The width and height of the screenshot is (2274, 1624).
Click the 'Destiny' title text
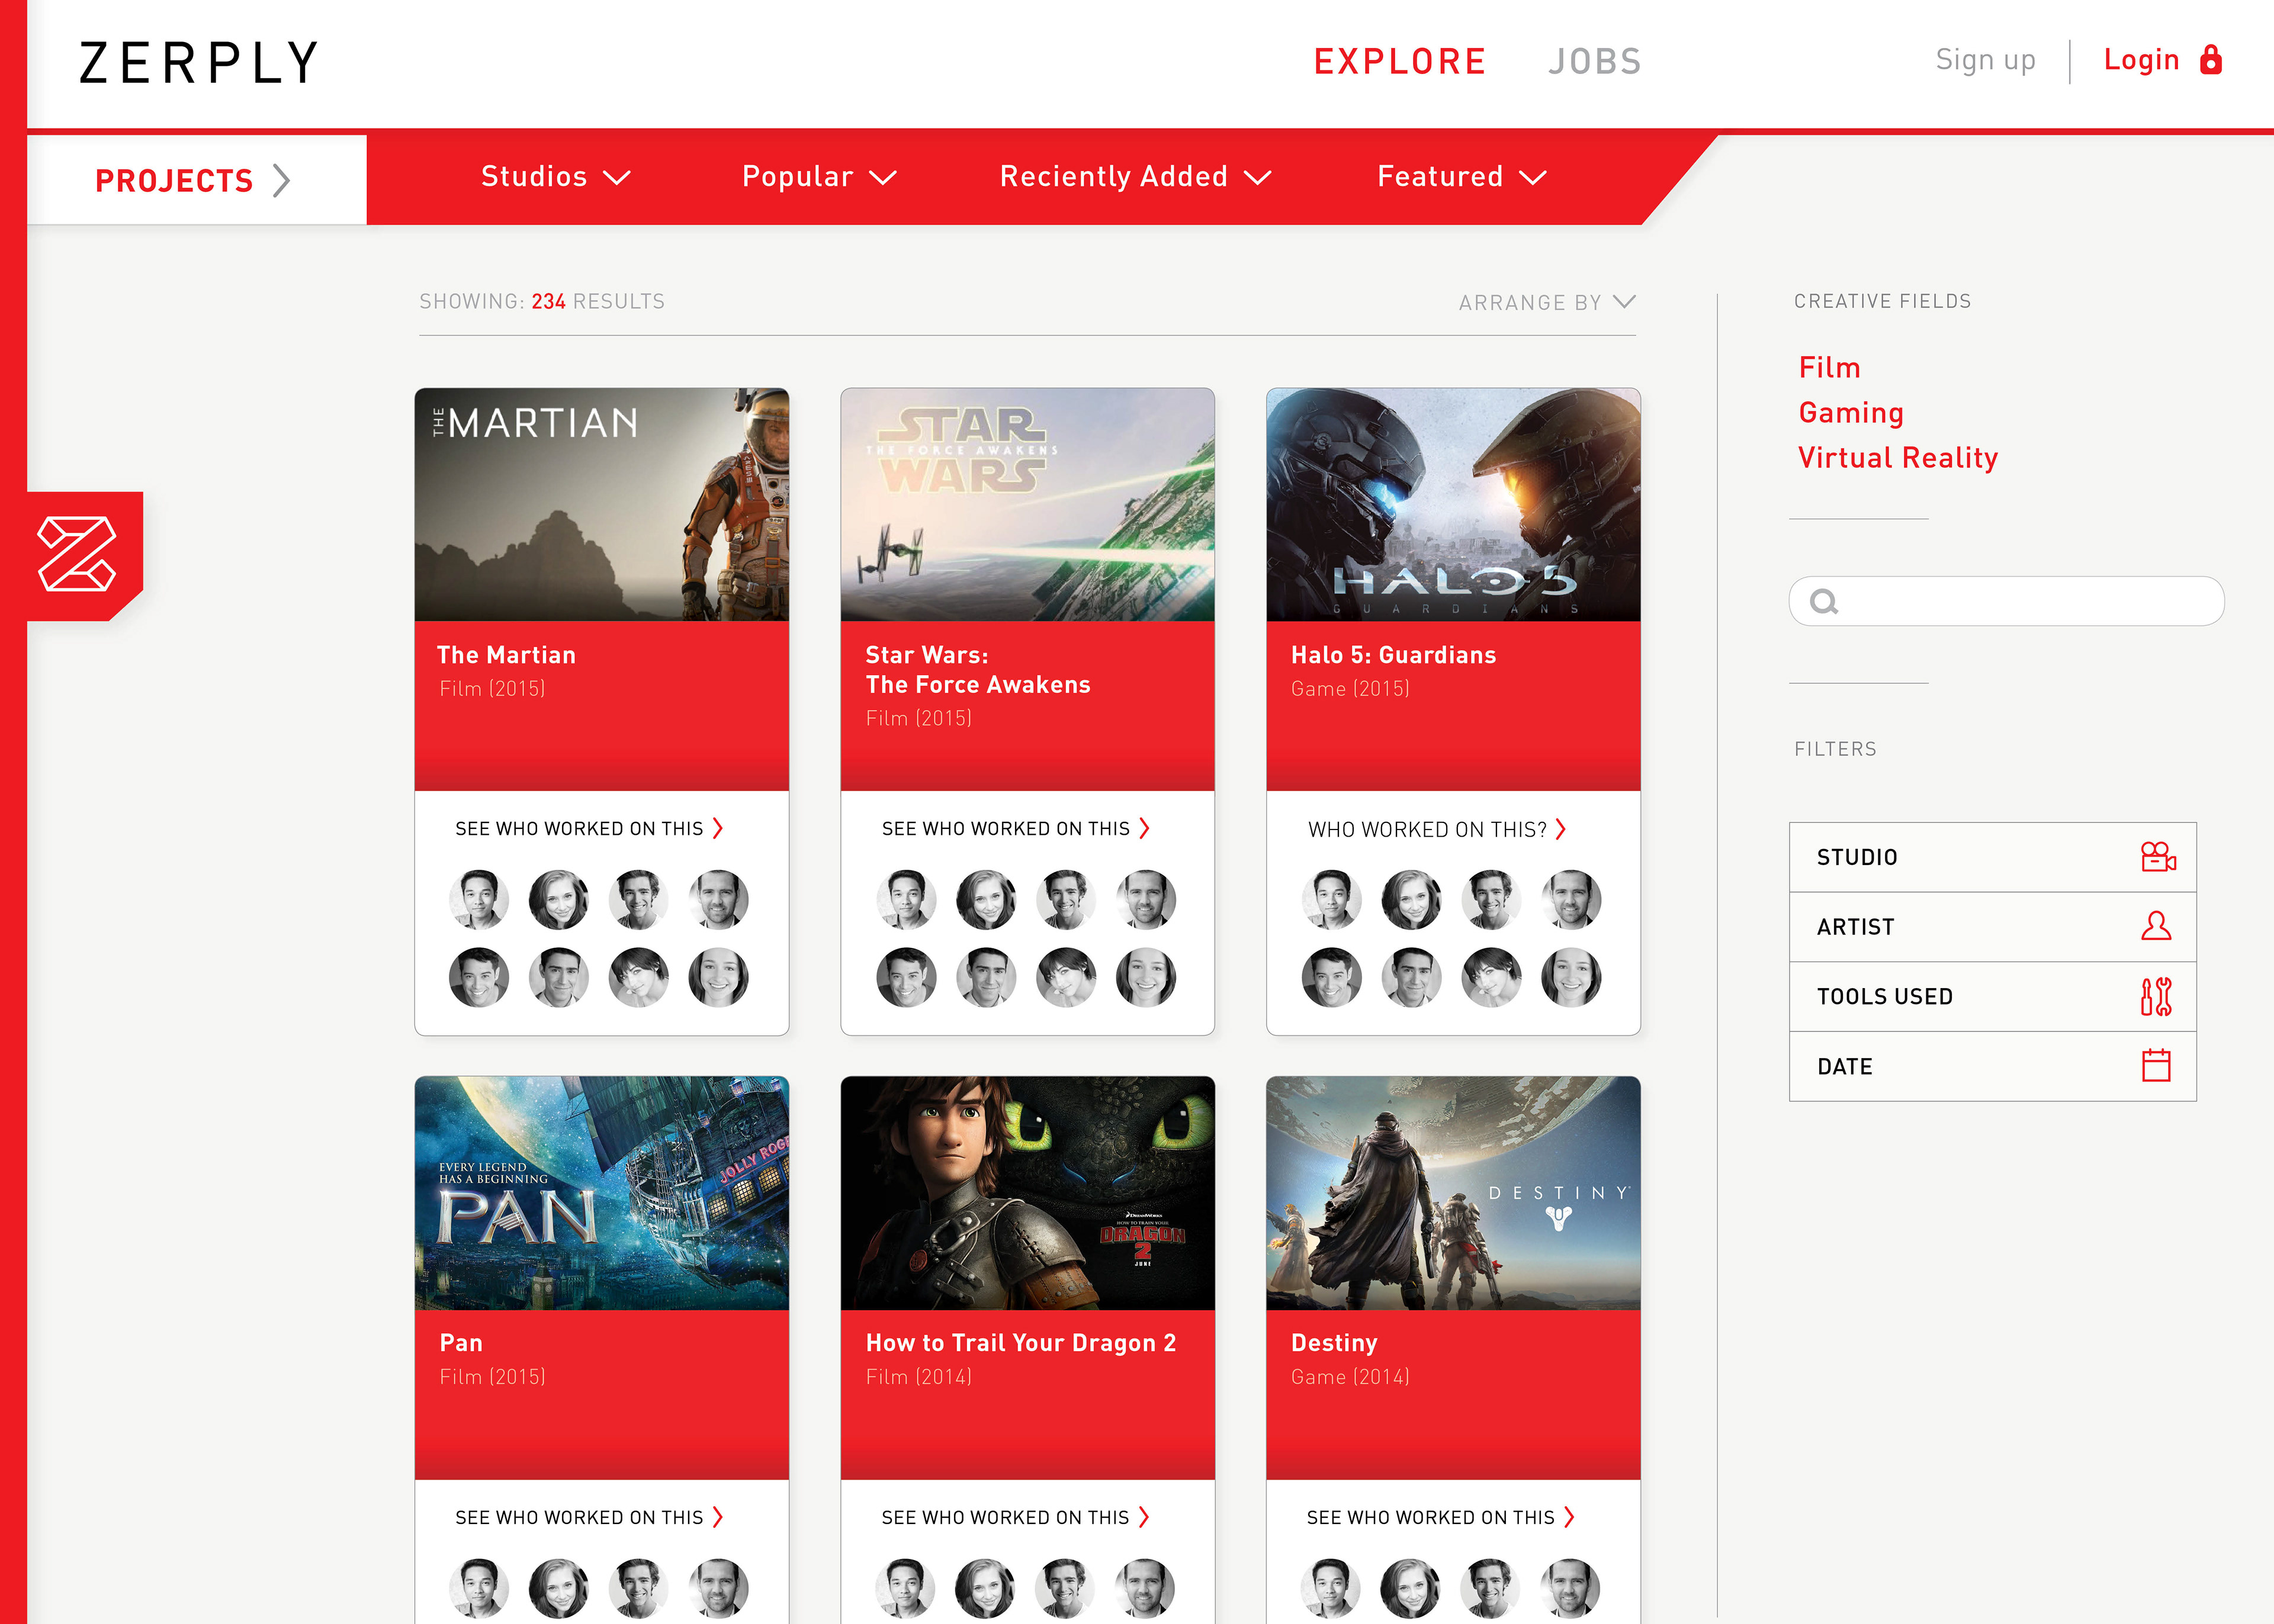1334,1343
